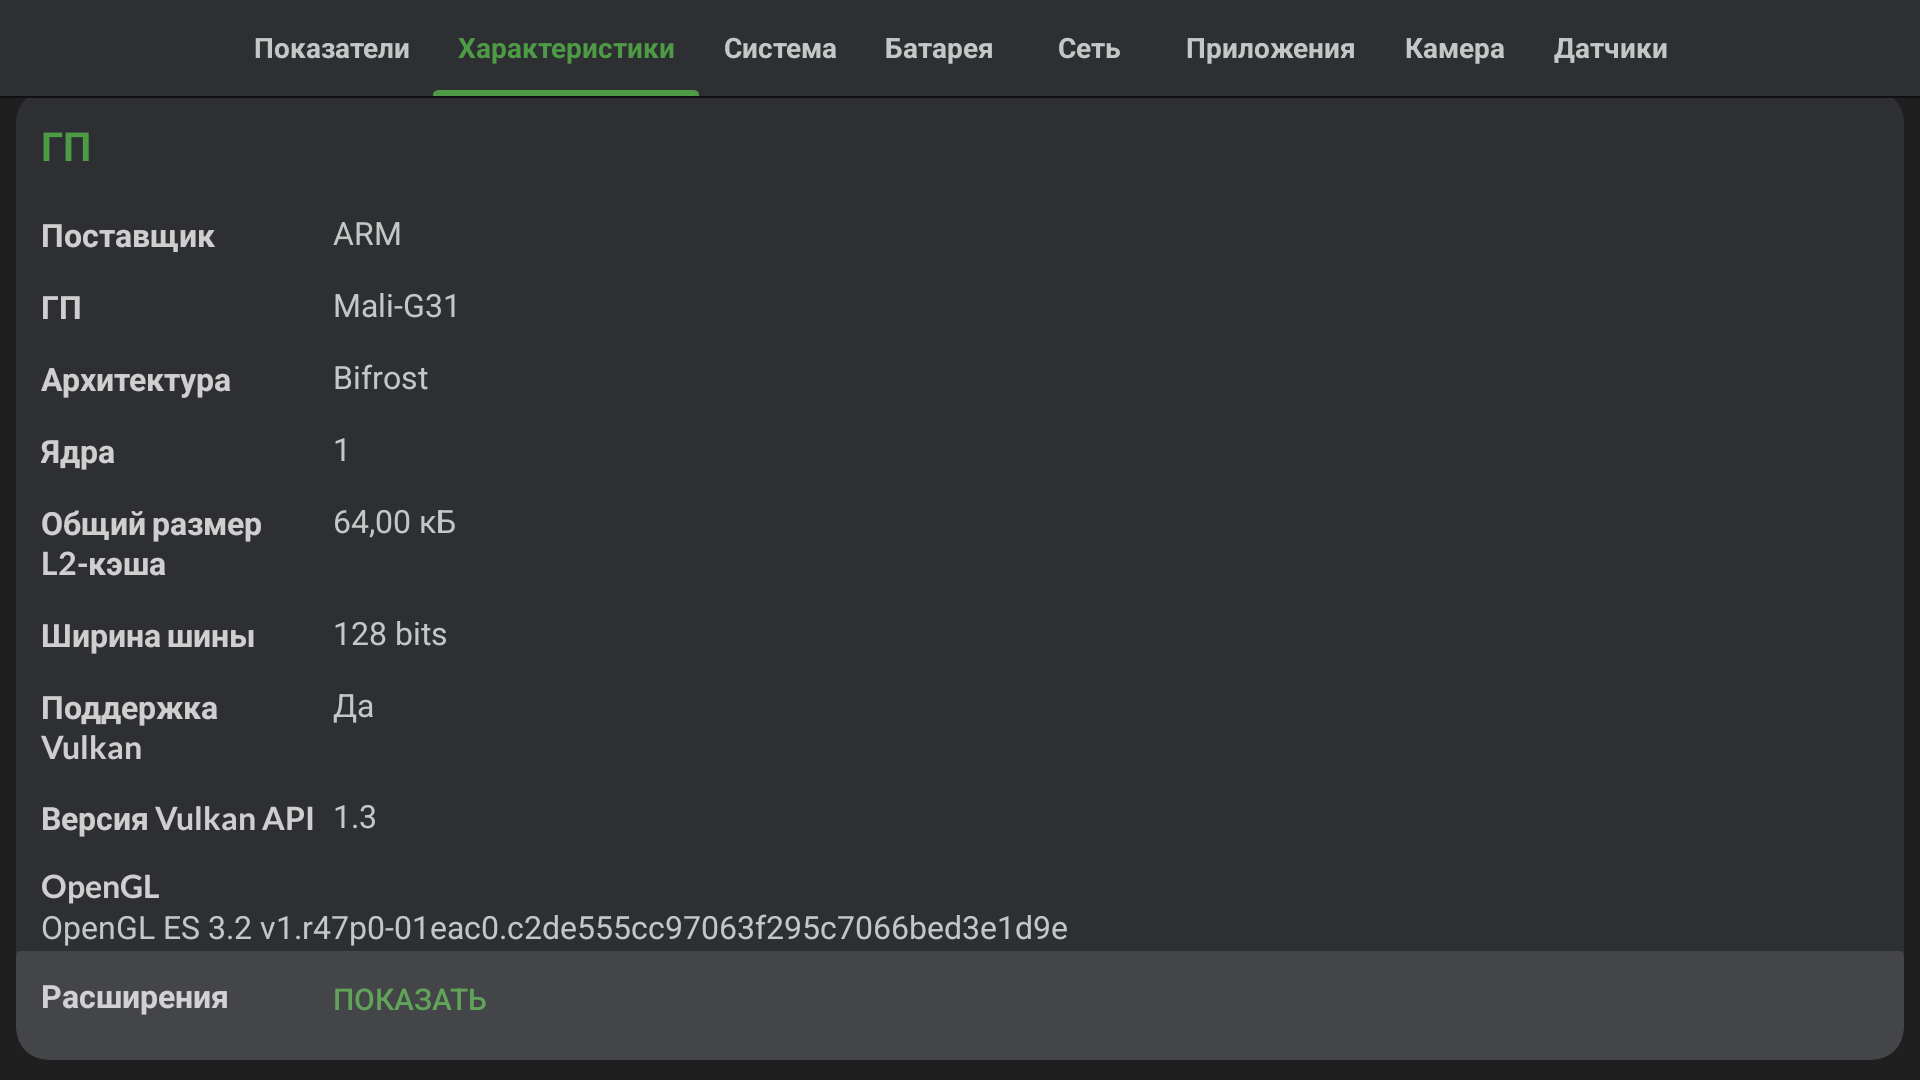
Task: Select the Датчики tab
Action: 1610,48
